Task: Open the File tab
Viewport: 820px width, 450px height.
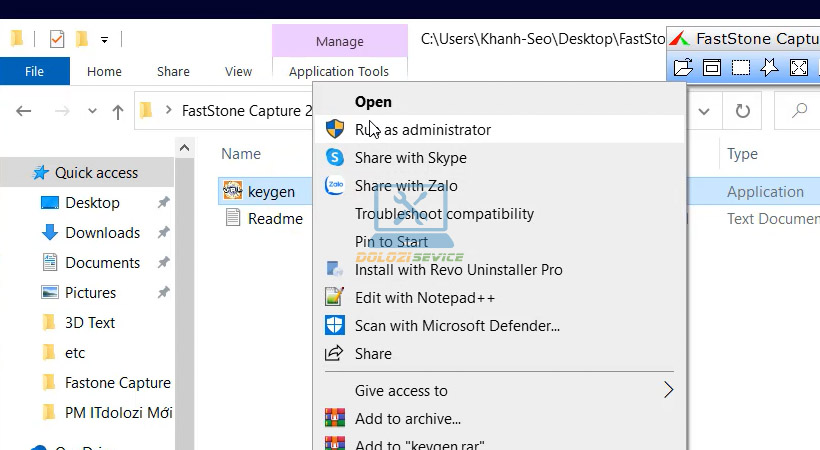Action: click(x=34, y=71)
